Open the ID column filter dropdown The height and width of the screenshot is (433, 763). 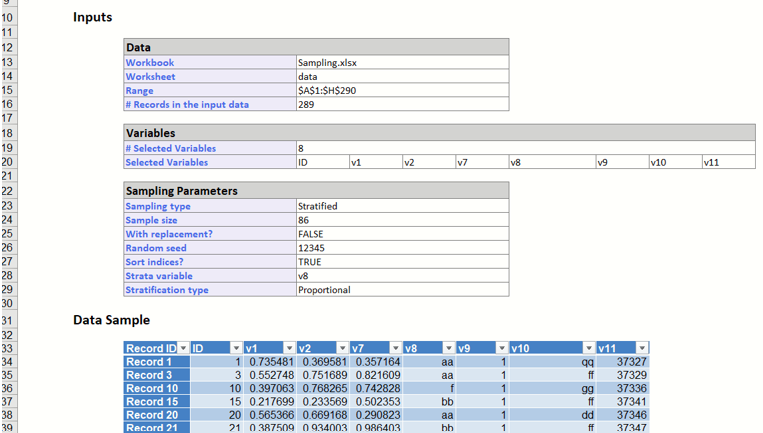[236, 348]
